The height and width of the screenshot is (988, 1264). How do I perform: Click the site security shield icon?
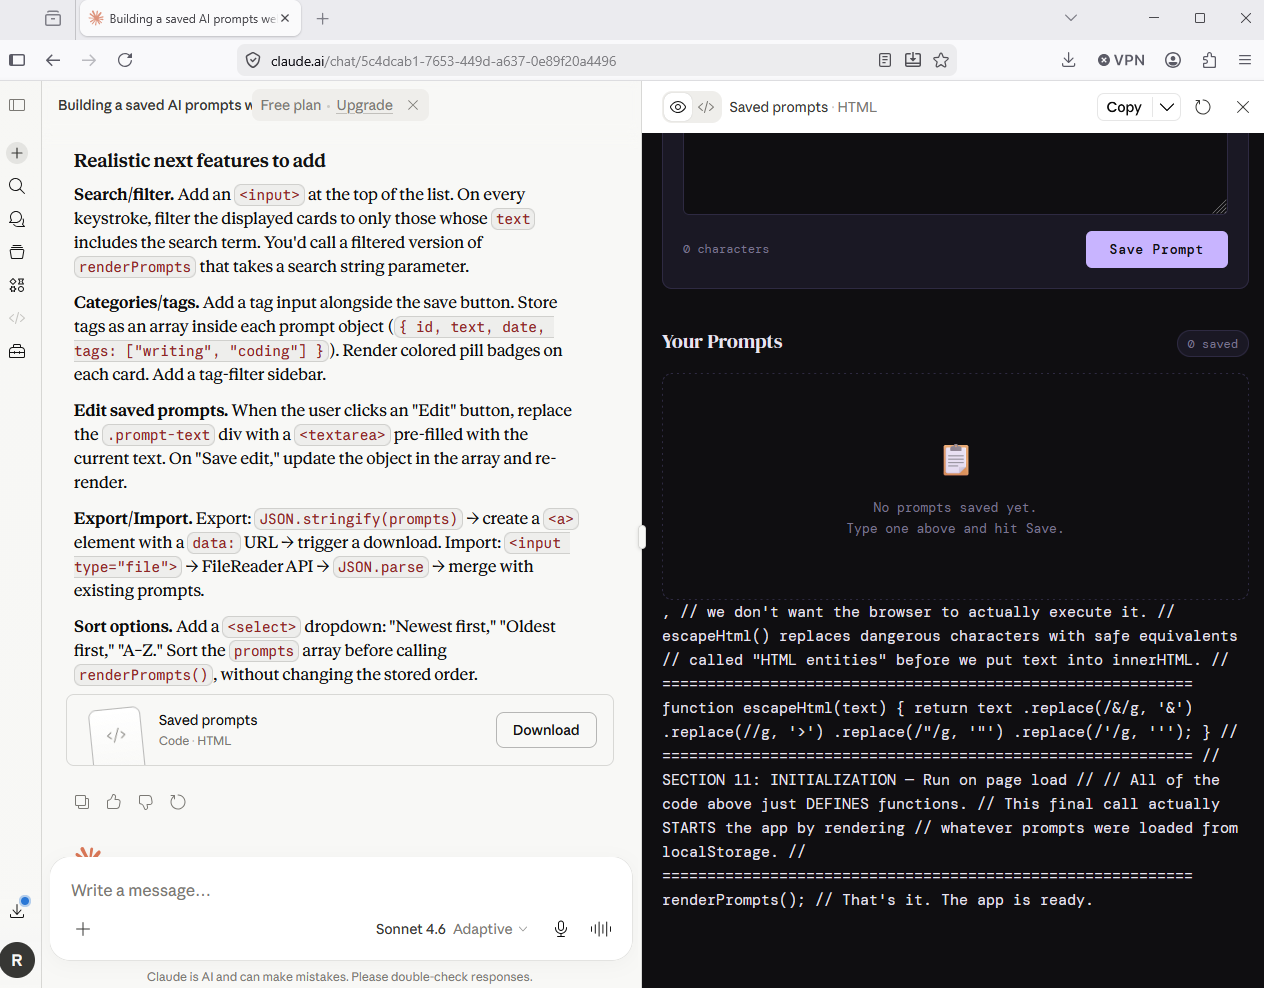(253, 61)
